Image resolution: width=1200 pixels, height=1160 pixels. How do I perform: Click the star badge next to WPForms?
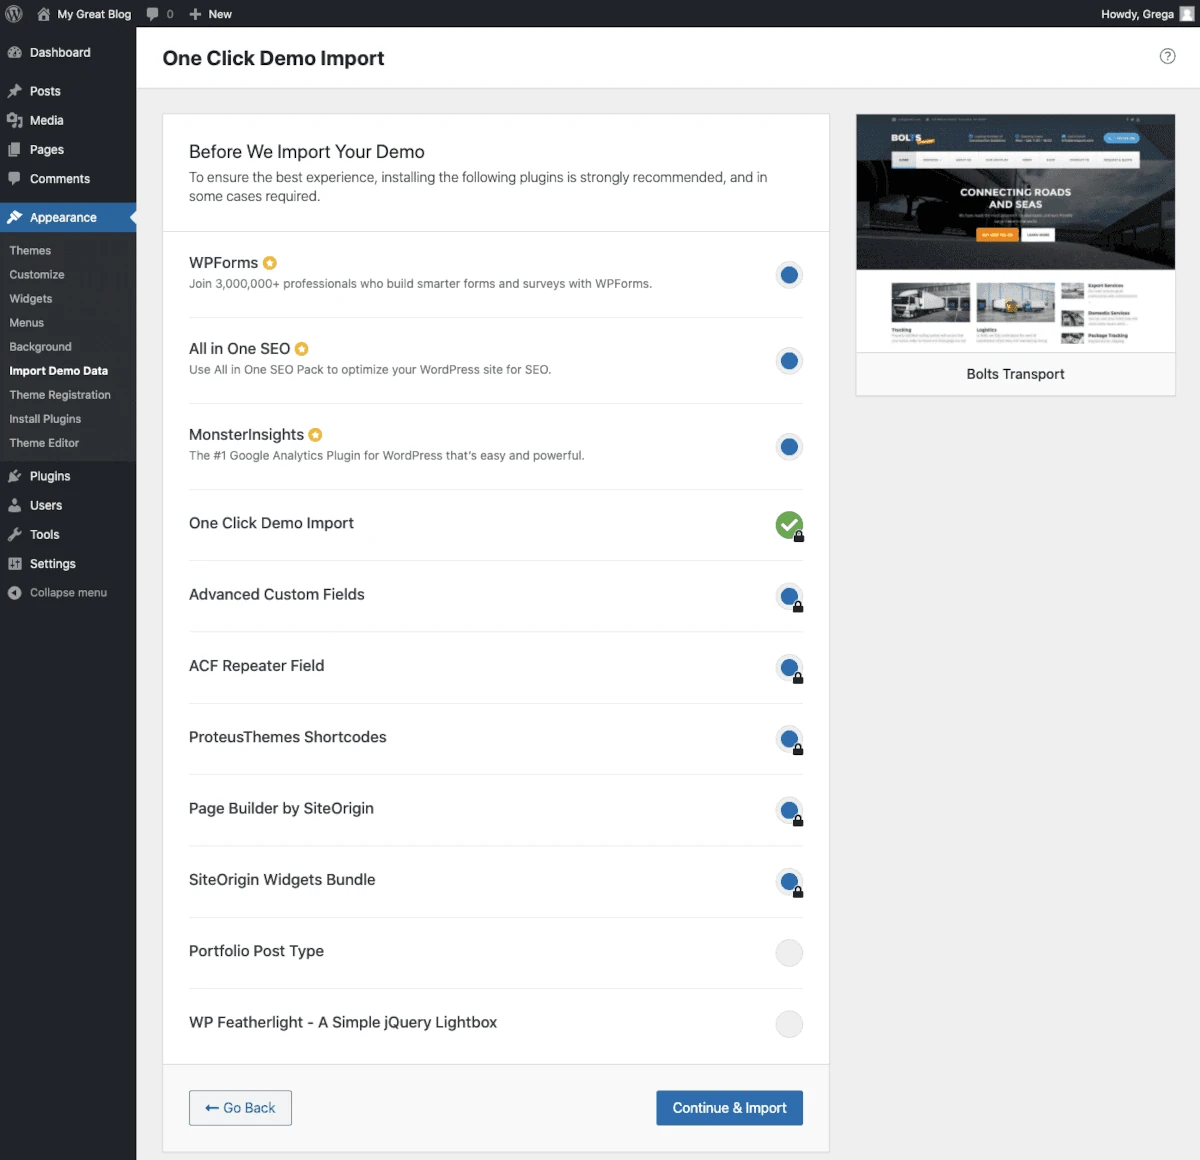(x=270, y=263)
